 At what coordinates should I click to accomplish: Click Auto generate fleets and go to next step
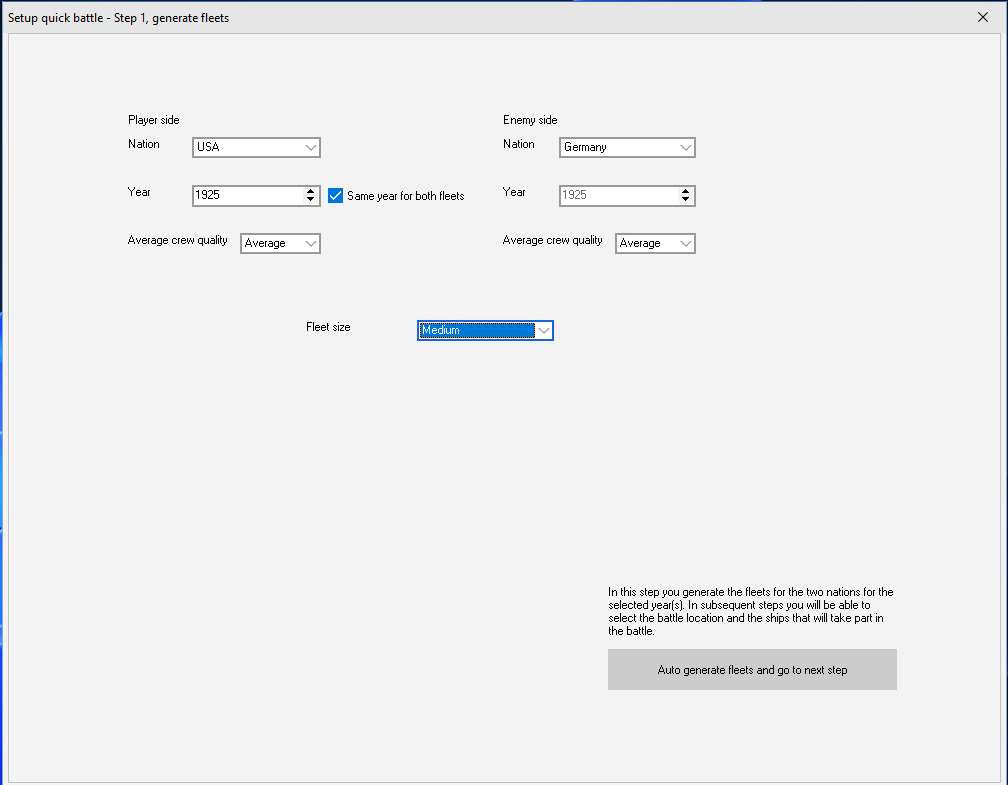(752, 669)
